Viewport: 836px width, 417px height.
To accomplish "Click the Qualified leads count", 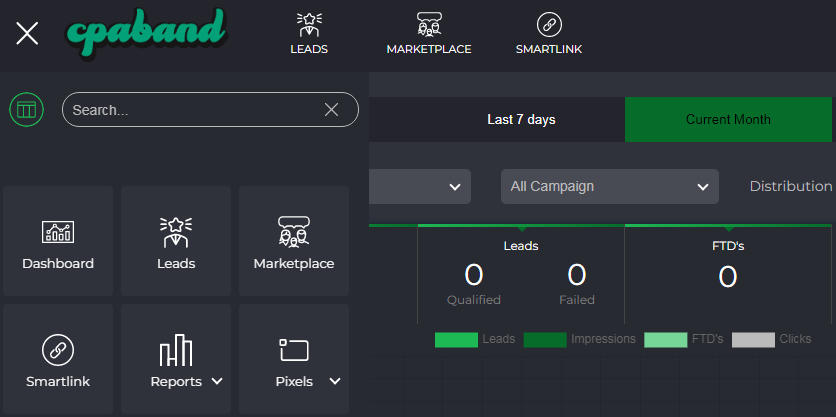I will pos(473,275).
